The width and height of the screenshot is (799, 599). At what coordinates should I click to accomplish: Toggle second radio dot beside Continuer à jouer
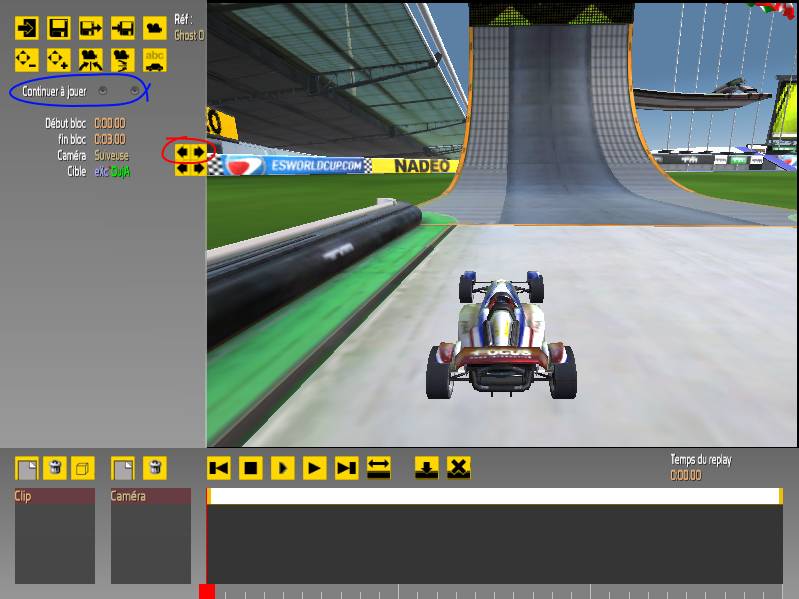(135, 91)
